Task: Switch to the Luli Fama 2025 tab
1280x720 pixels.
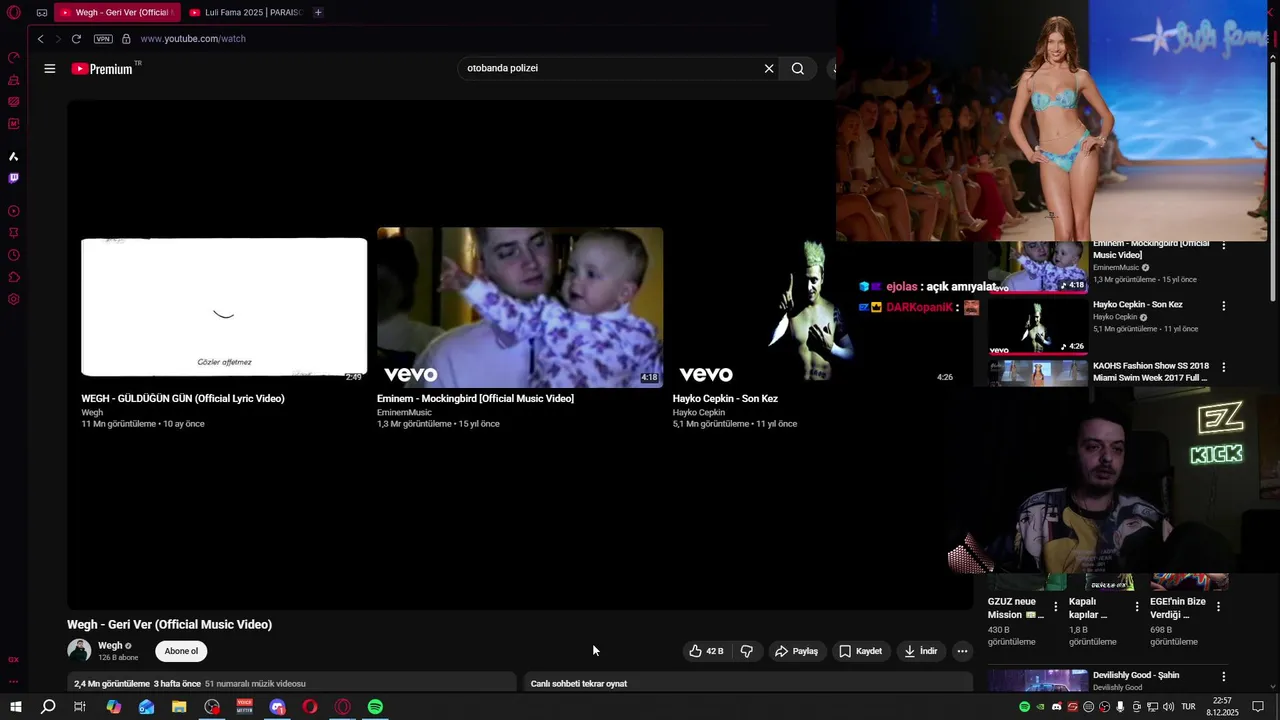Action: click(x=244, y=13)
